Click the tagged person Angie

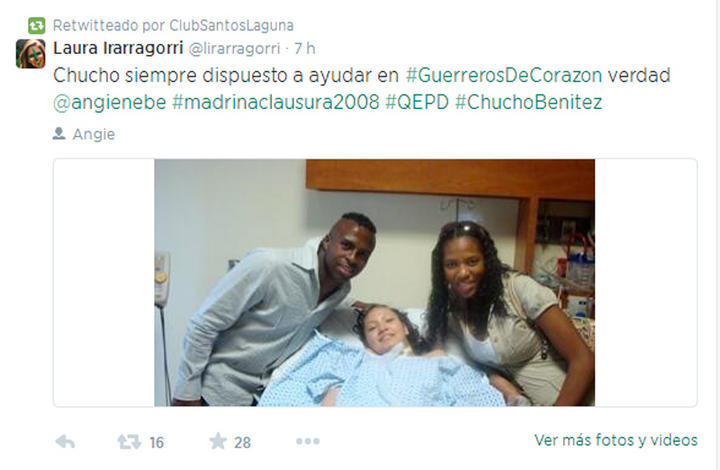[x=94, y=134]
